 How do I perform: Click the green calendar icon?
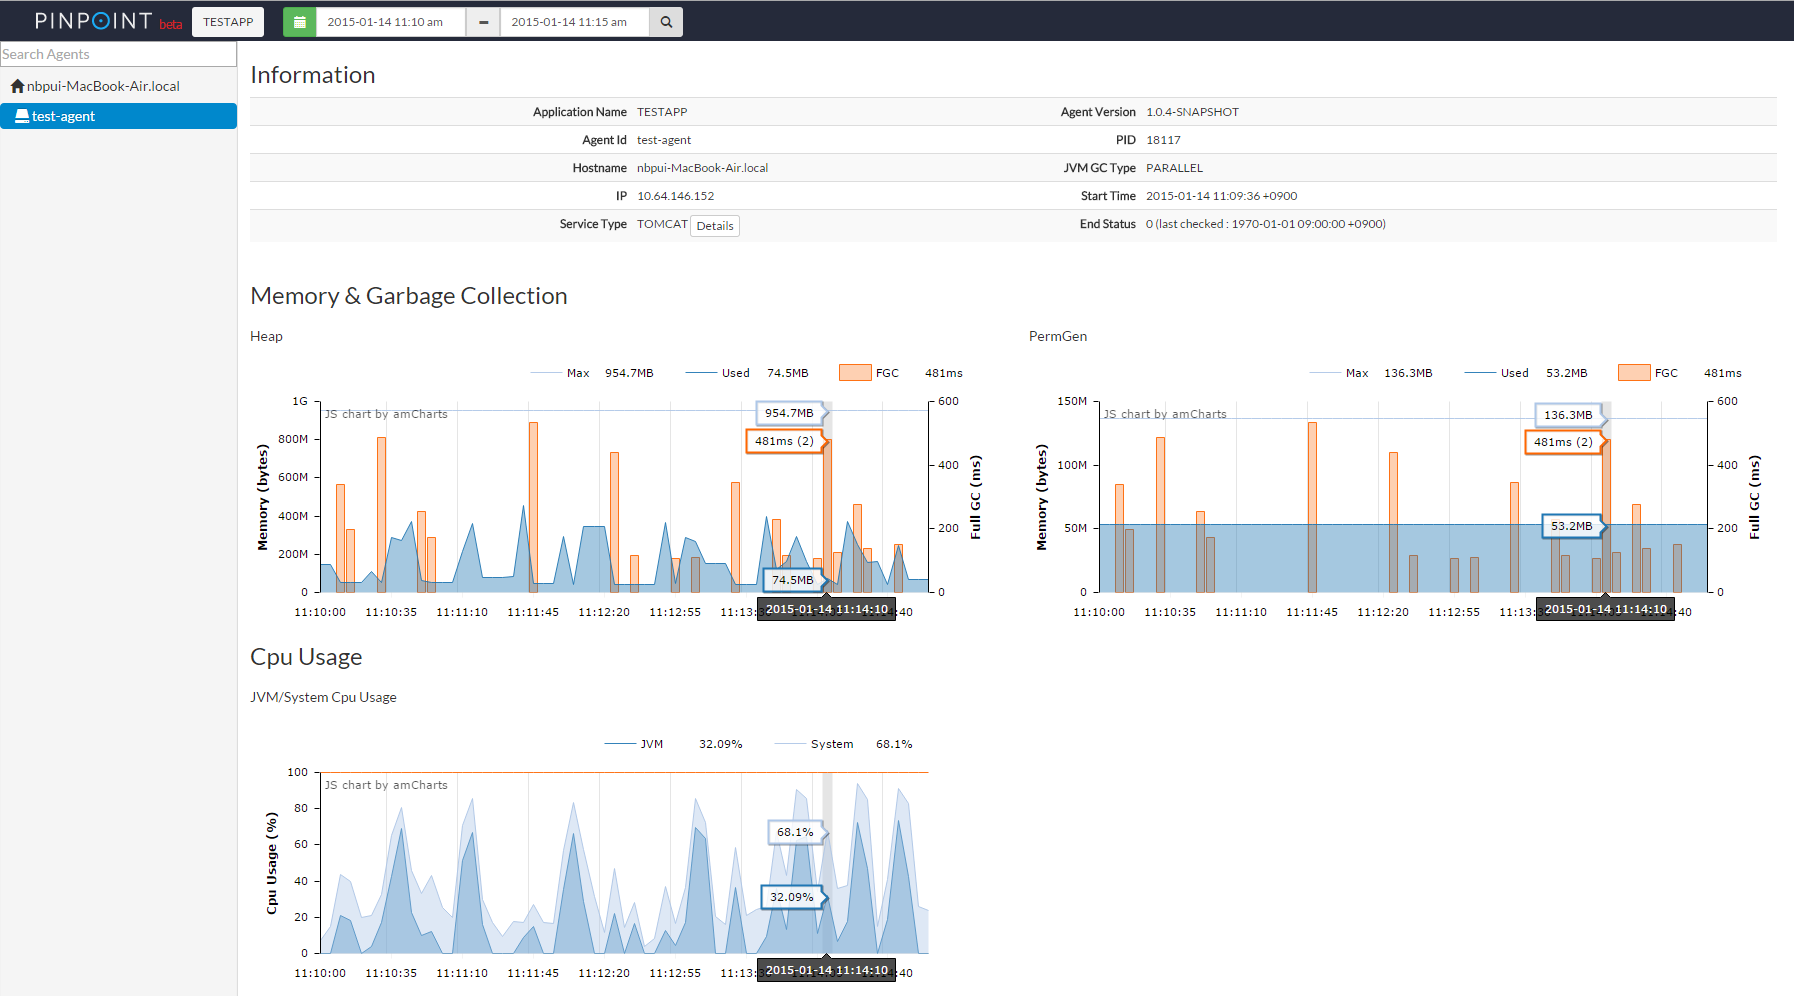pos(299,22)
